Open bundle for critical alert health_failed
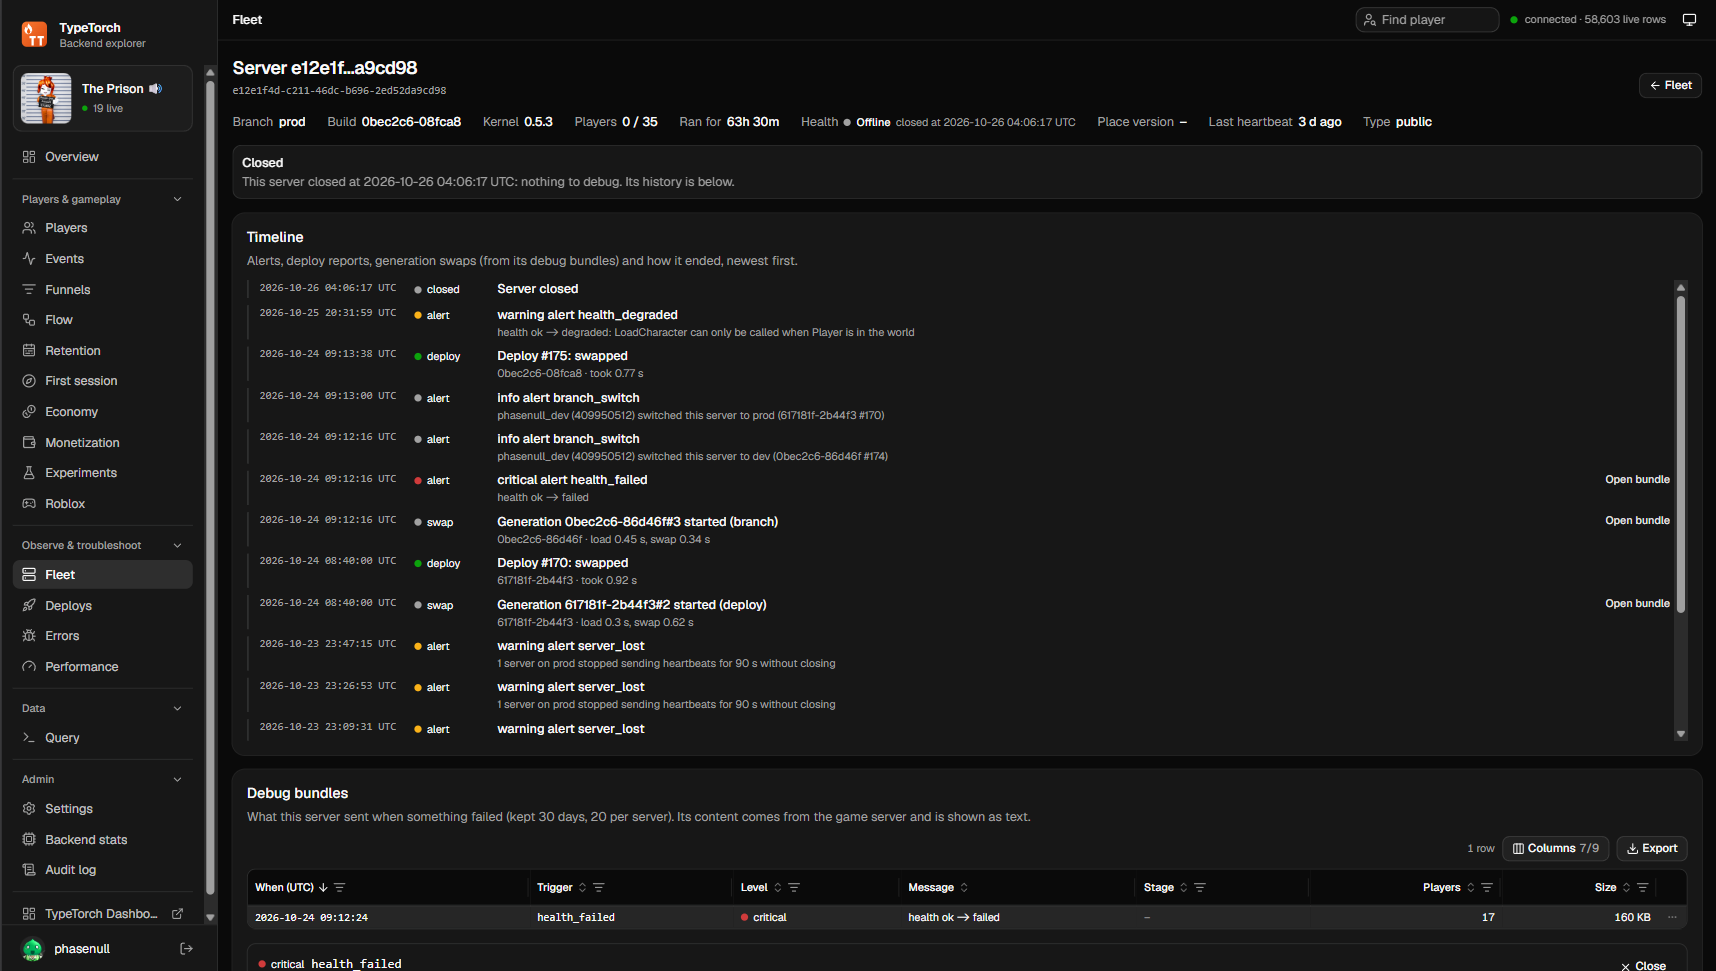 pos(1637,480)
